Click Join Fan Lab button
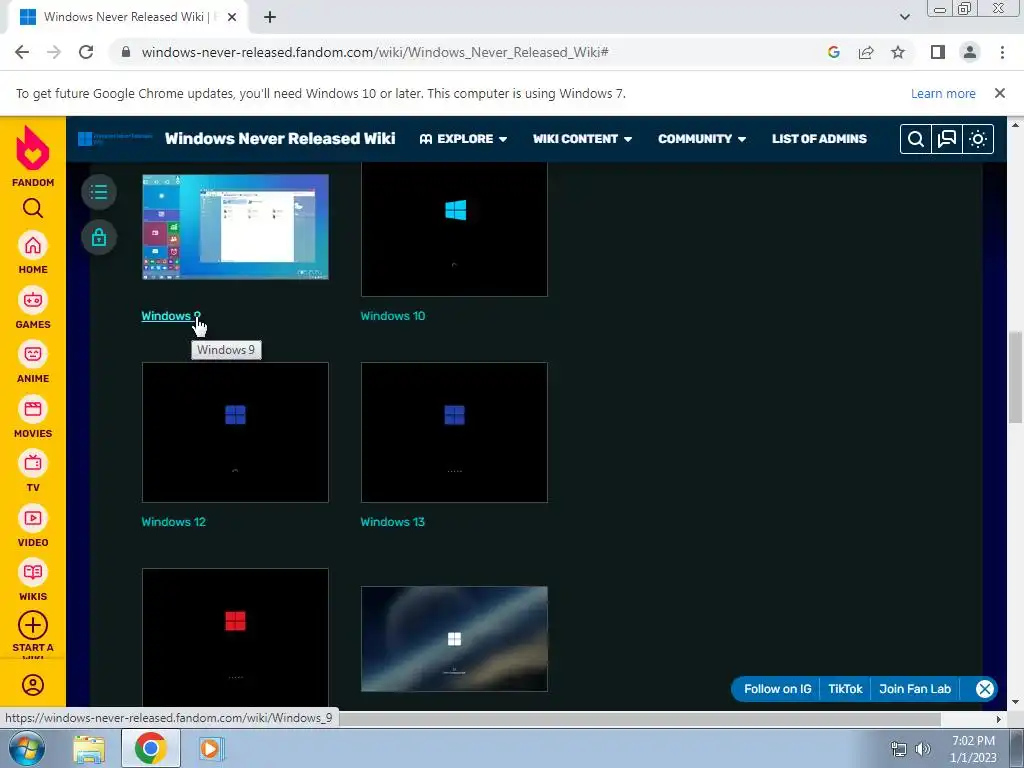 click(914, 689)
